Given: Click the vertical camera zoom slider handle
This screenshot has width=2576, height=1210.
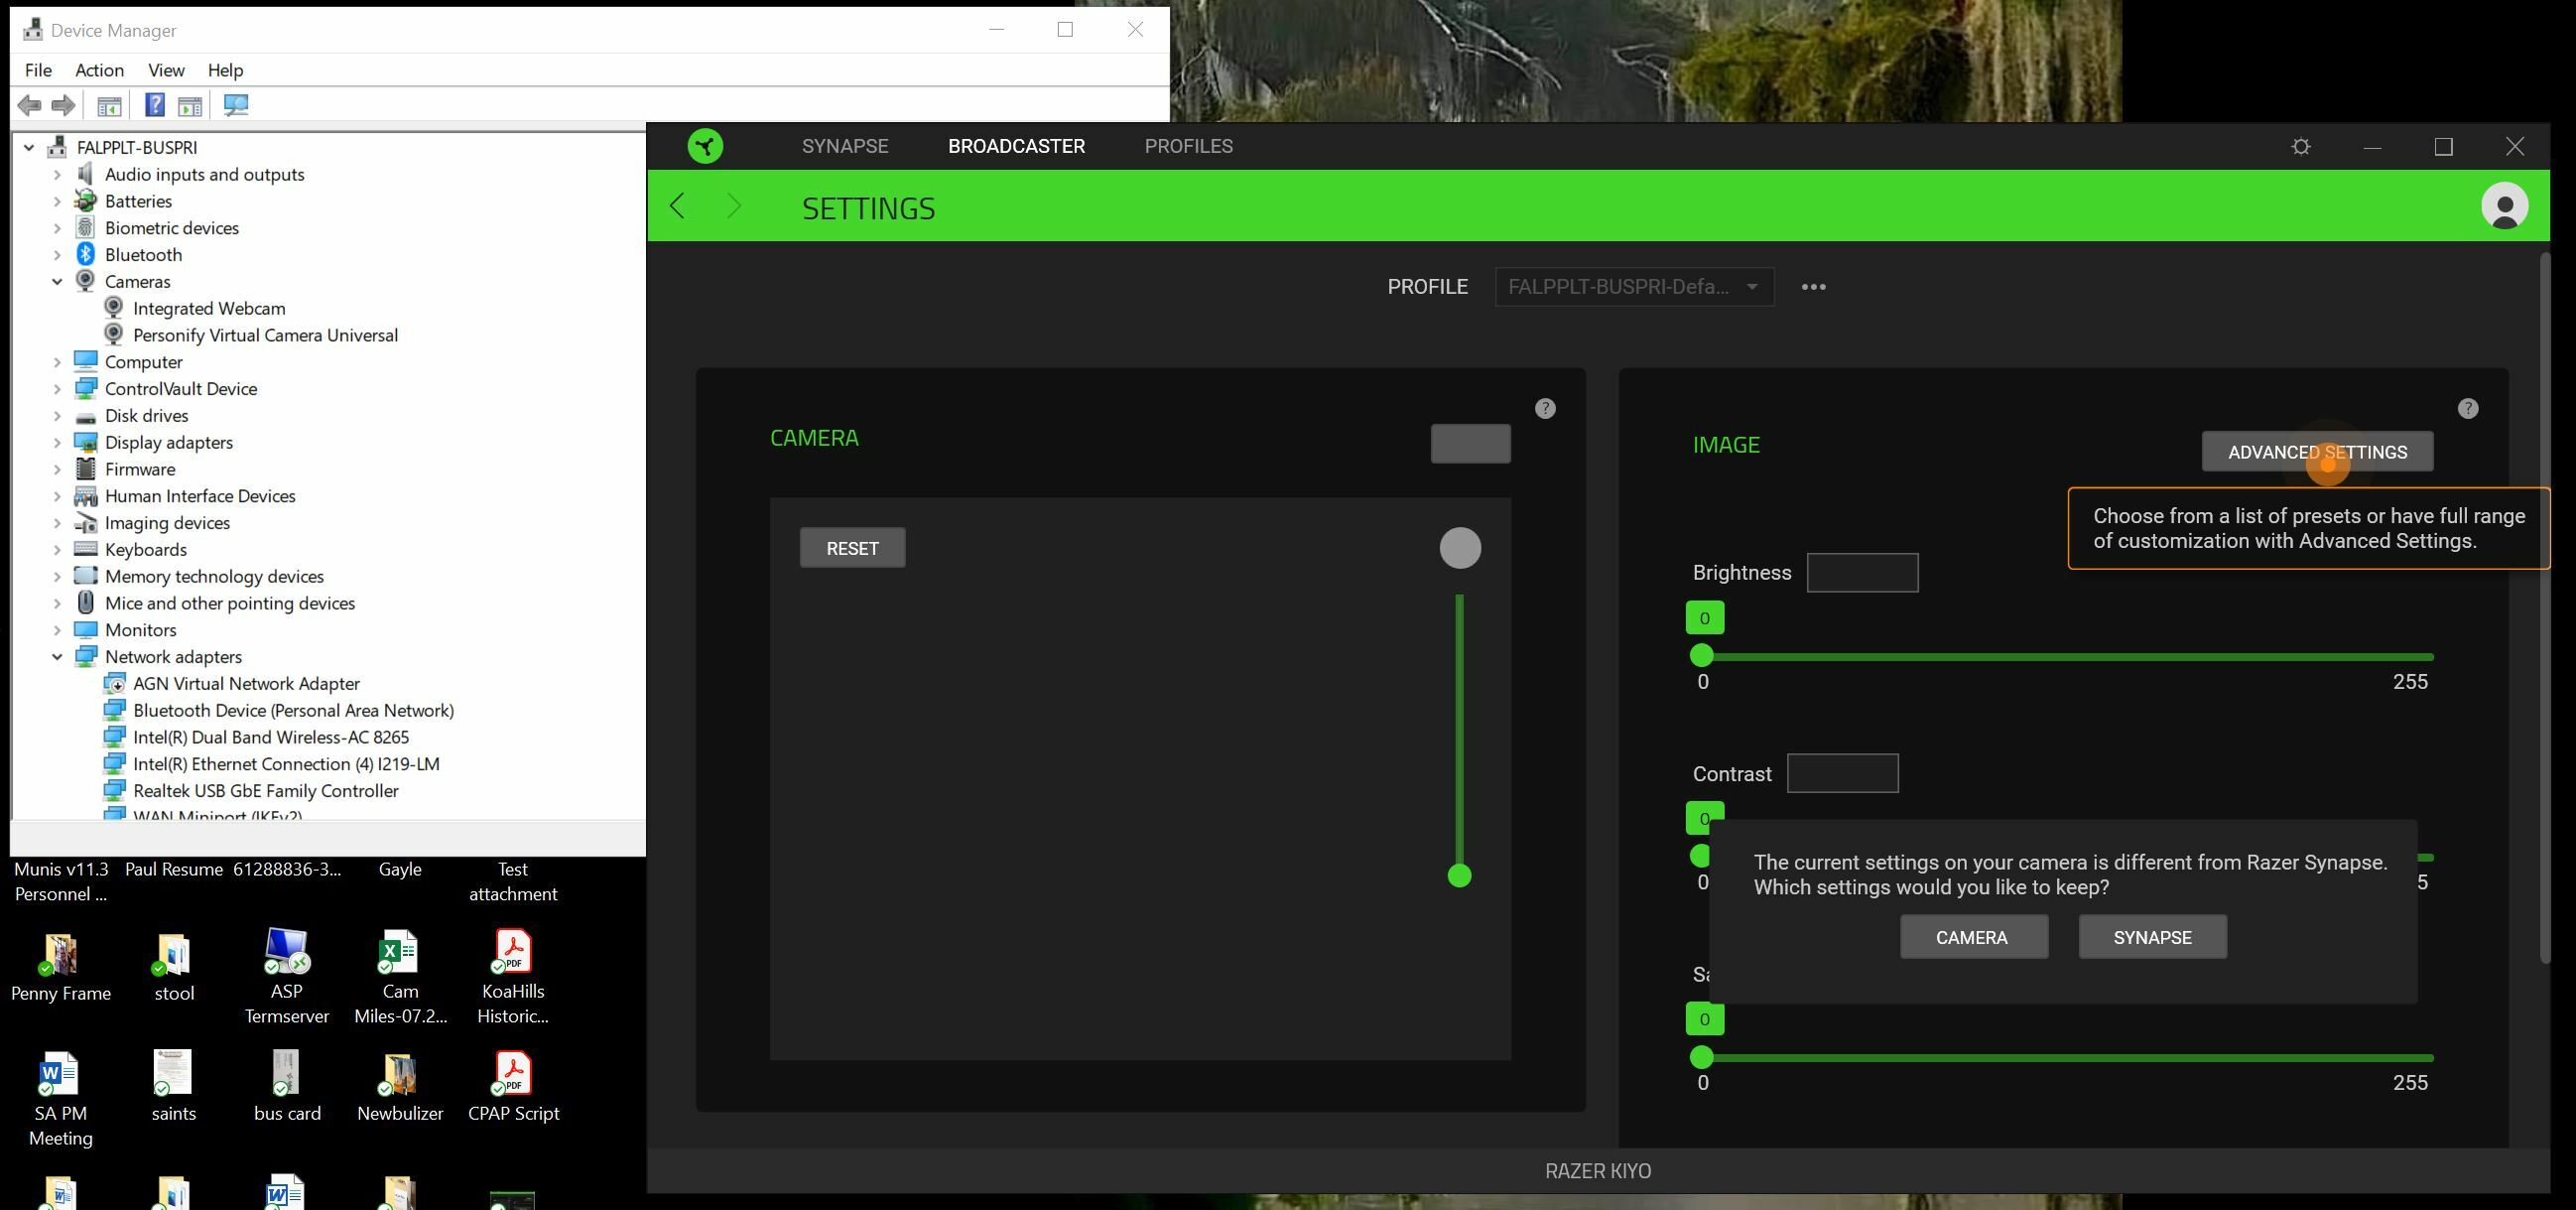Looking at the screenshot, I should coord(1459,876).
